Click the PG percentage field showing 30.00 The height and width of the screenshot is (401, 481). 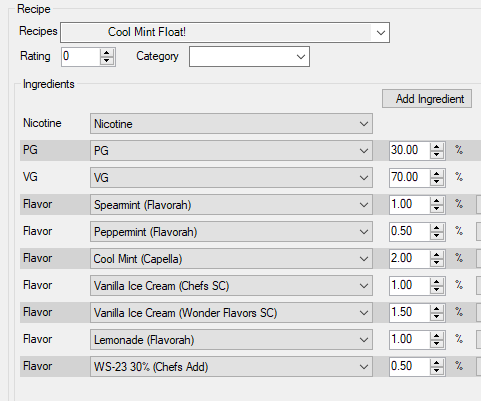[x=409, y=150]
